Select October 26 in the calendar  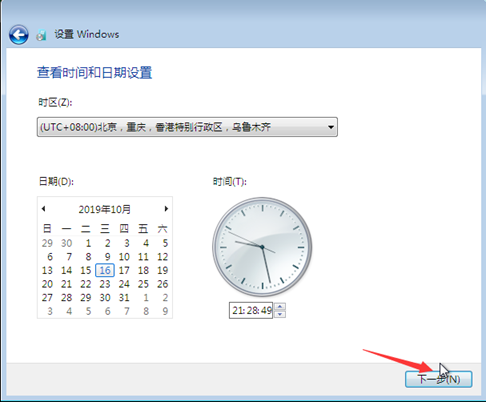coord(163,284)
